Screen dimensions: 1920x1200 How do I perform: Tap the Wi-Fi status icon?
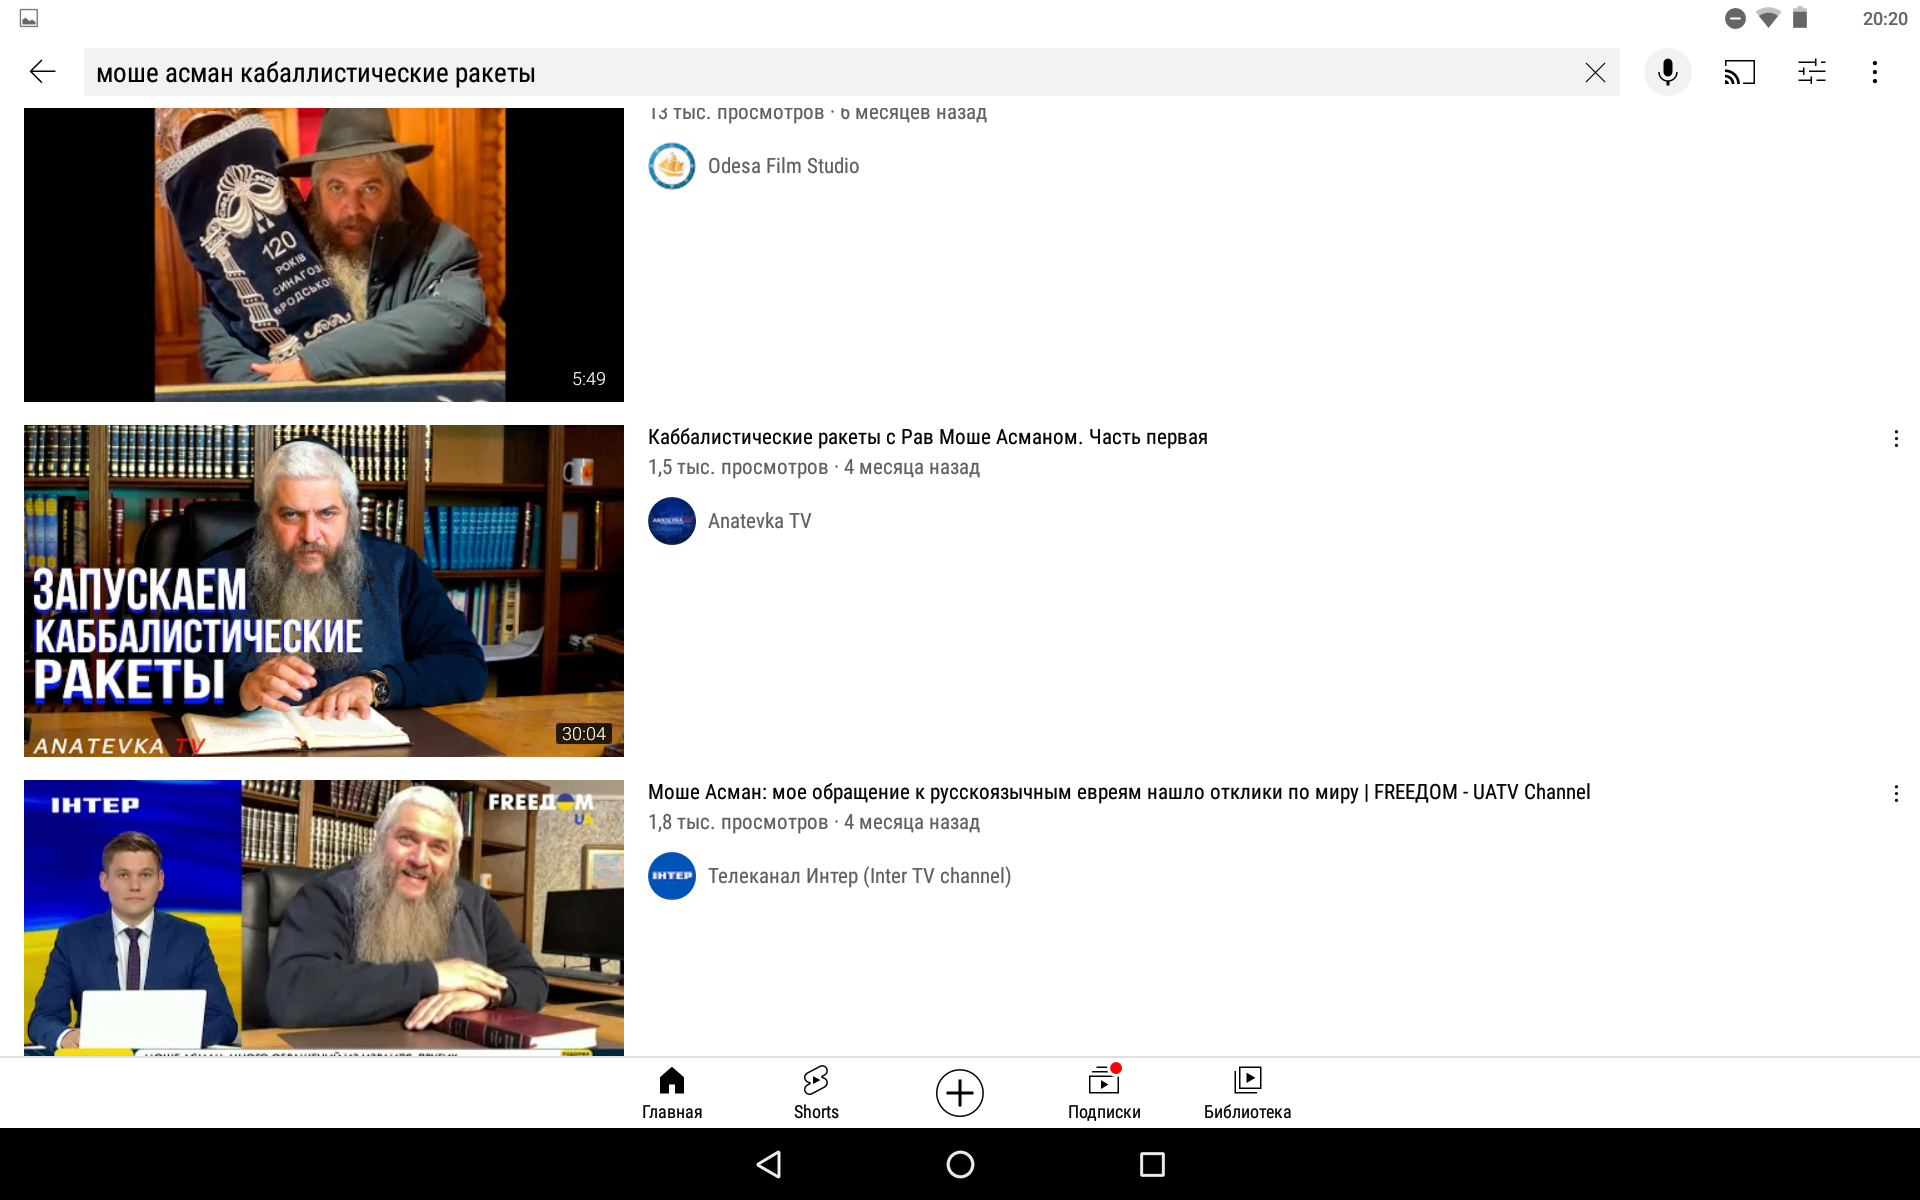click(x=1768, y=18)
